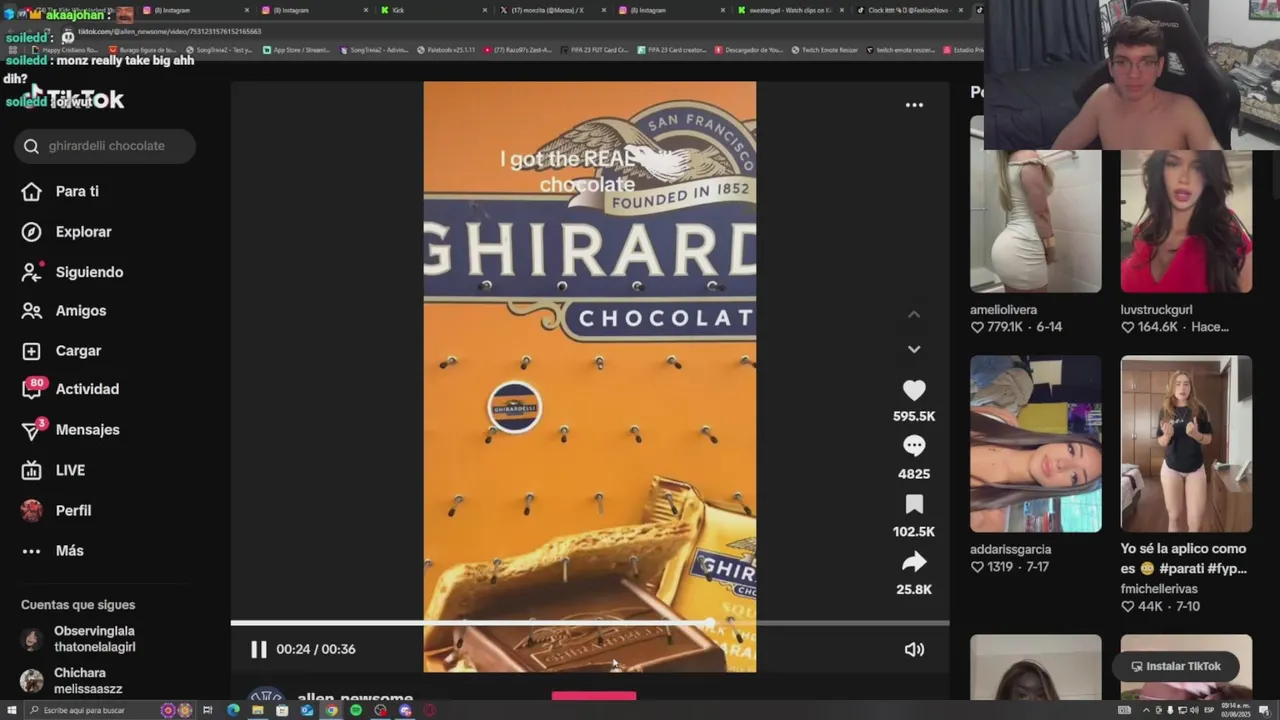Image resolution: width=1280 pixels, height=720 pixels.
Task: Click the ameliolivera username
Action: coord(1003,310)
